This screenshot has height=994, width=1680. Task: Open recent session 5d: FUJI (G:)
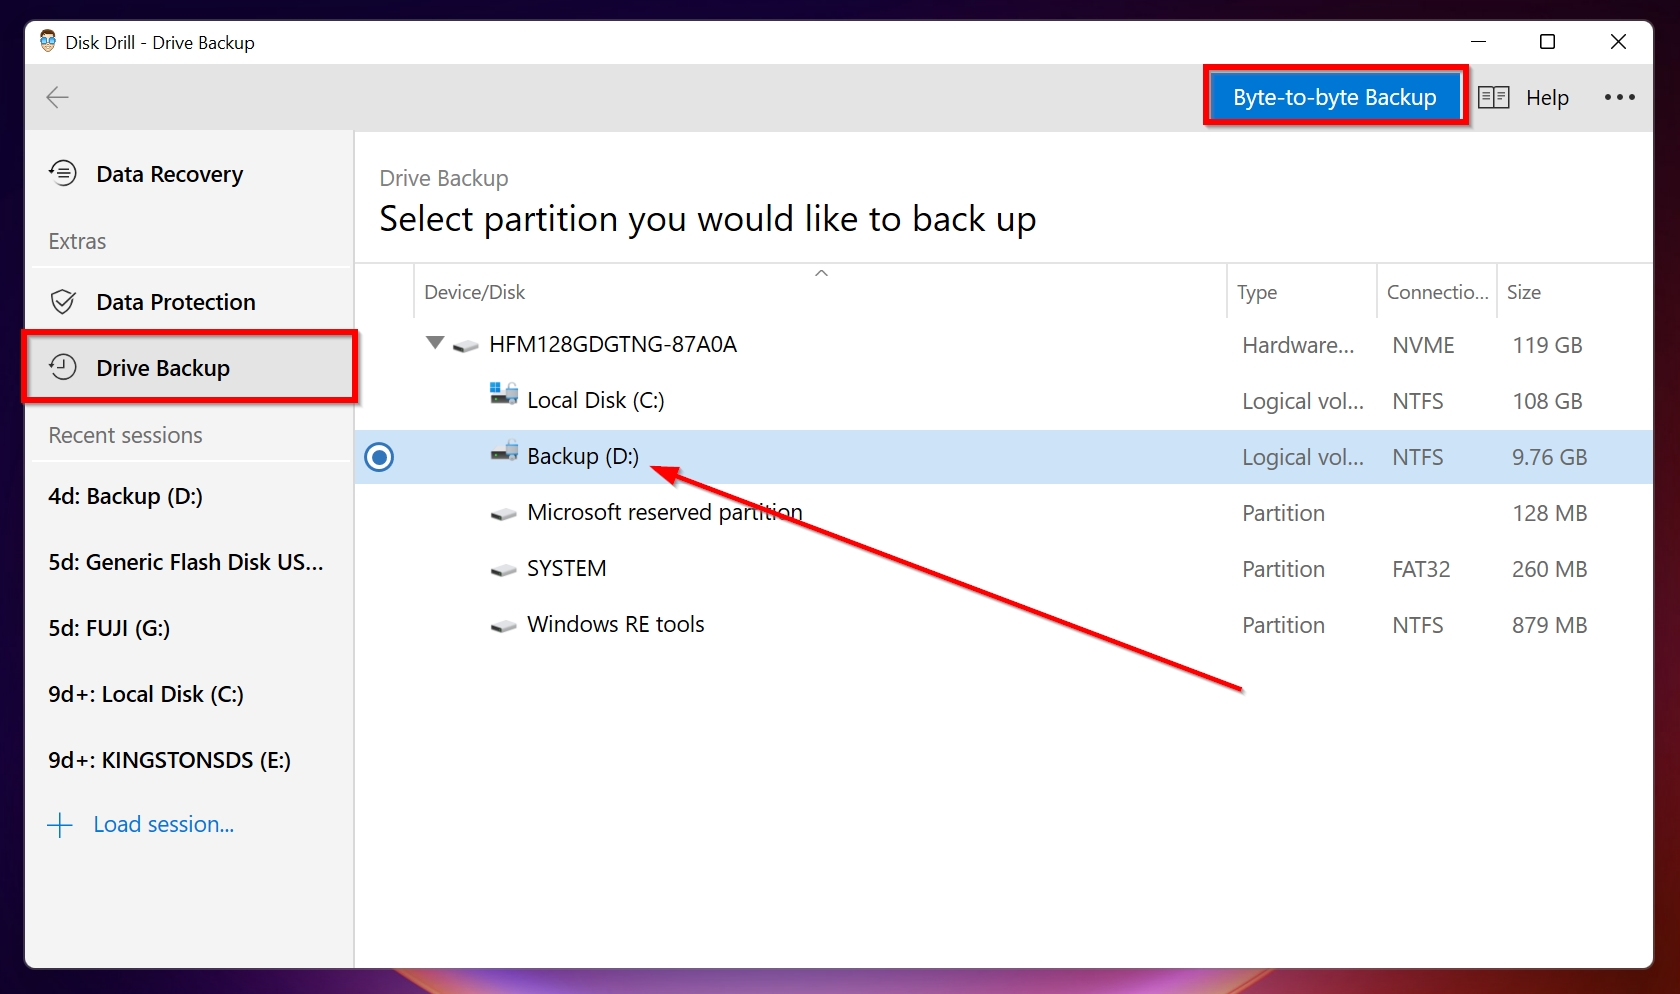point(109,628)
